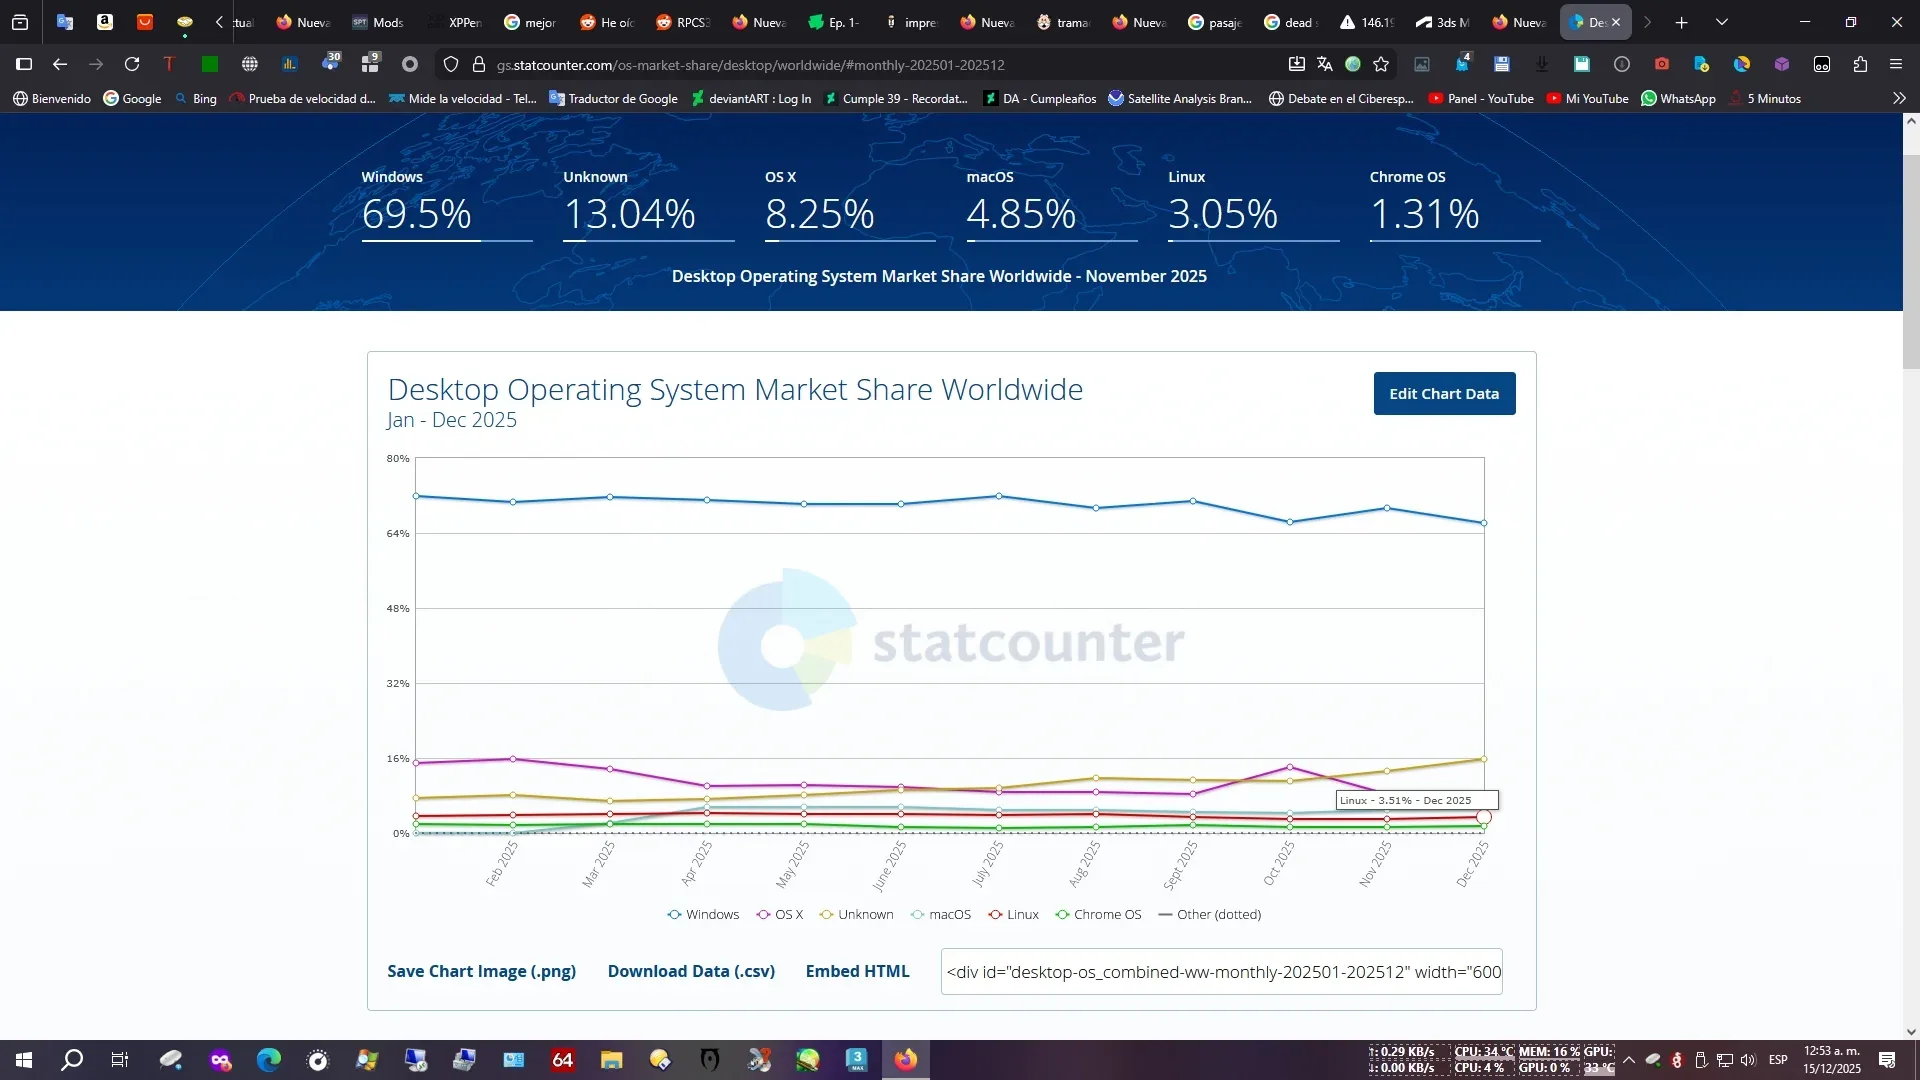Toggle the Unknown series in the legend
The image size is (1920, 1080).
(856, 914)
